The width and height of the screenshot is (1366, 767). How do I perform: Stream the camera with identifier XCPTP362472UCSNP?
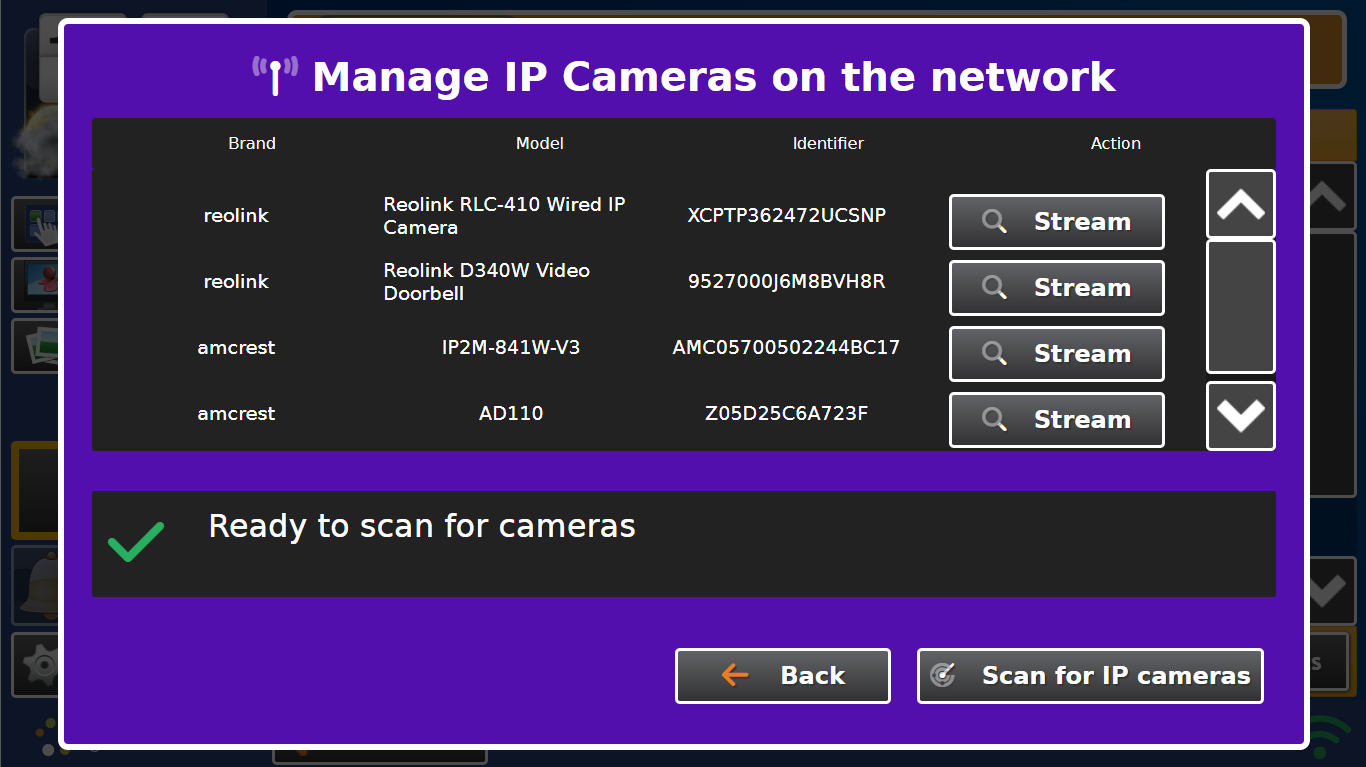(1056, 222)
